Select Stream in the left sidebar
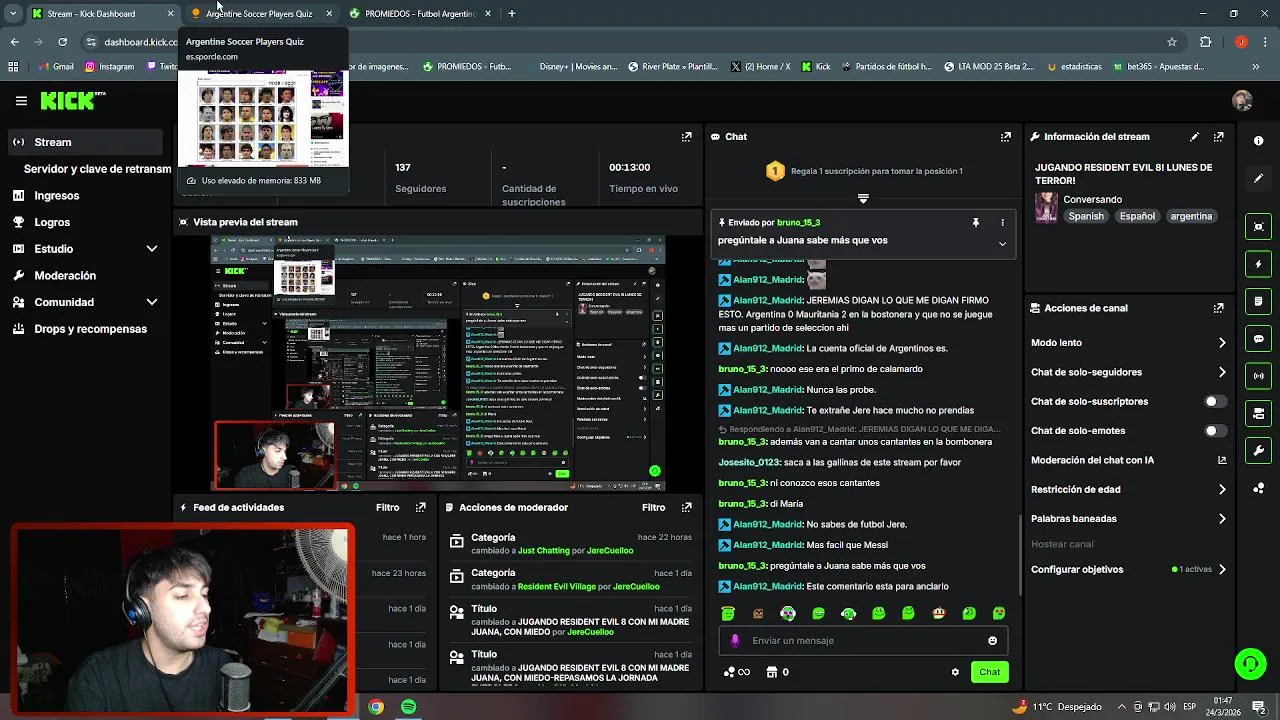 86,142
